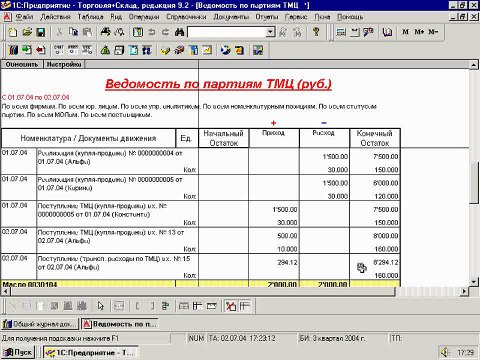
Task: Click the red arrow outgoing document icon
Action: coord(41,50)
